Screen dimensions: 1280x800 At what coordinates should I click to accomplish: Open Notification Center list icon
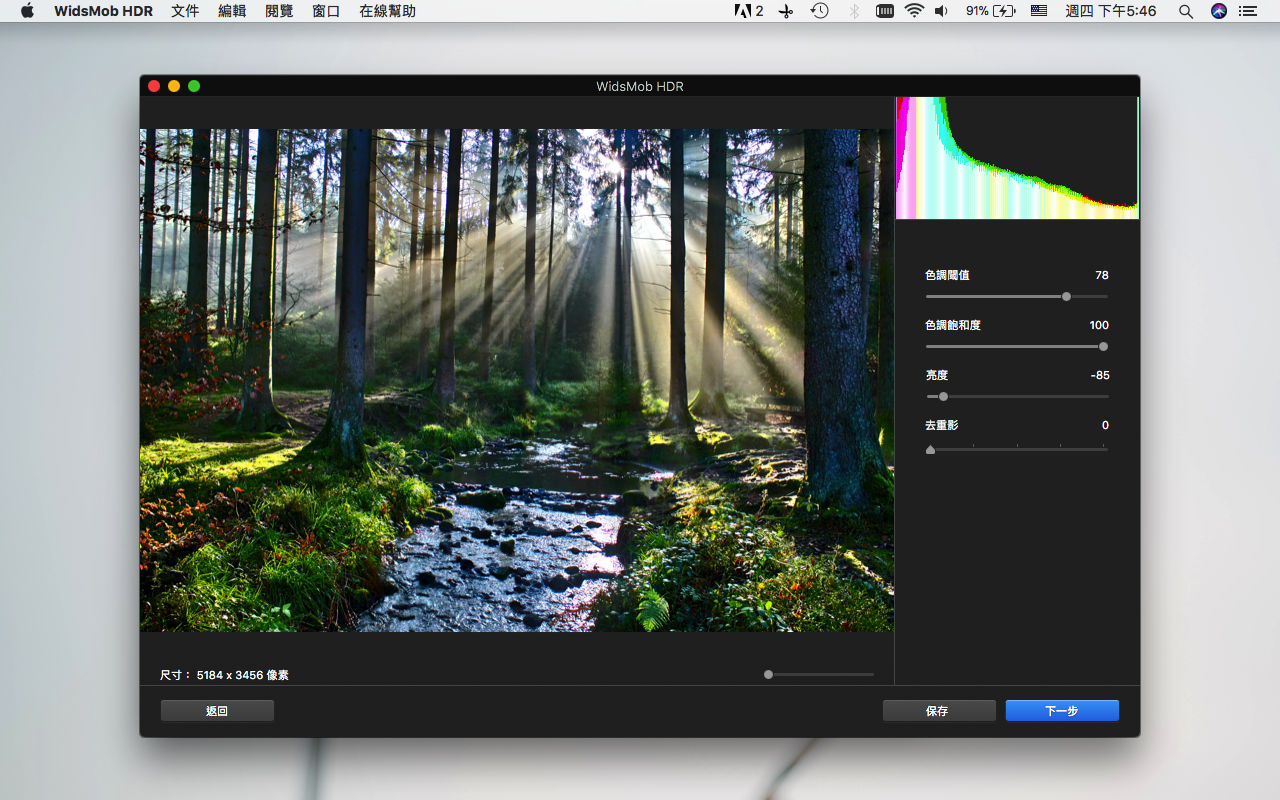coord(1248,11)
